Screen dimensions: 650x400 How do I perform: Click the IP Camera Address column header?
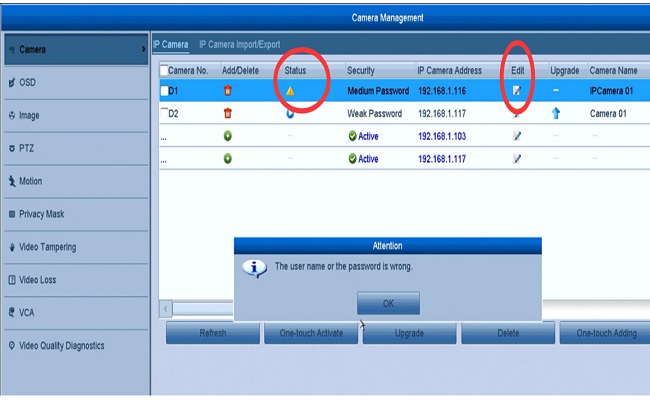[449, 70]
